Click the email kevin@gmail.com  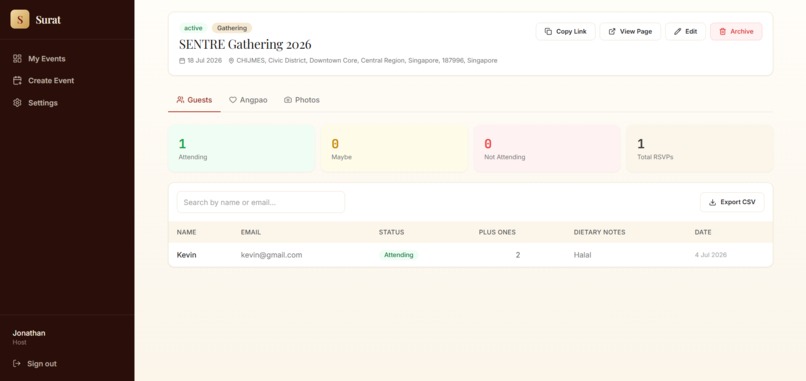pos(271,255)
